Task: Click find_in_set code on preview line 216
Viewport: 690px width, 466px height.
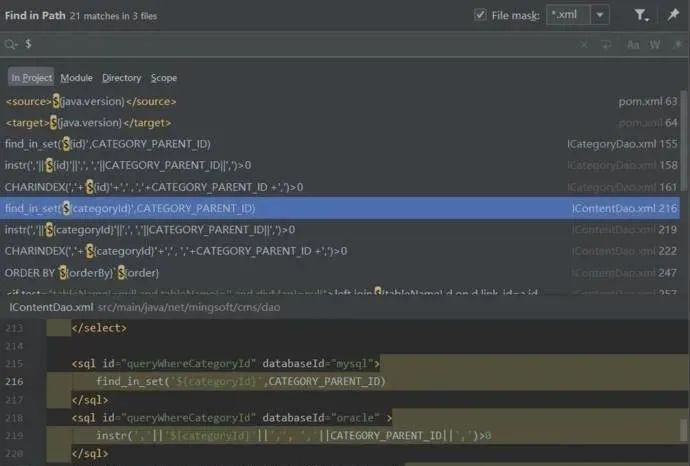Action: pos(241,382)
